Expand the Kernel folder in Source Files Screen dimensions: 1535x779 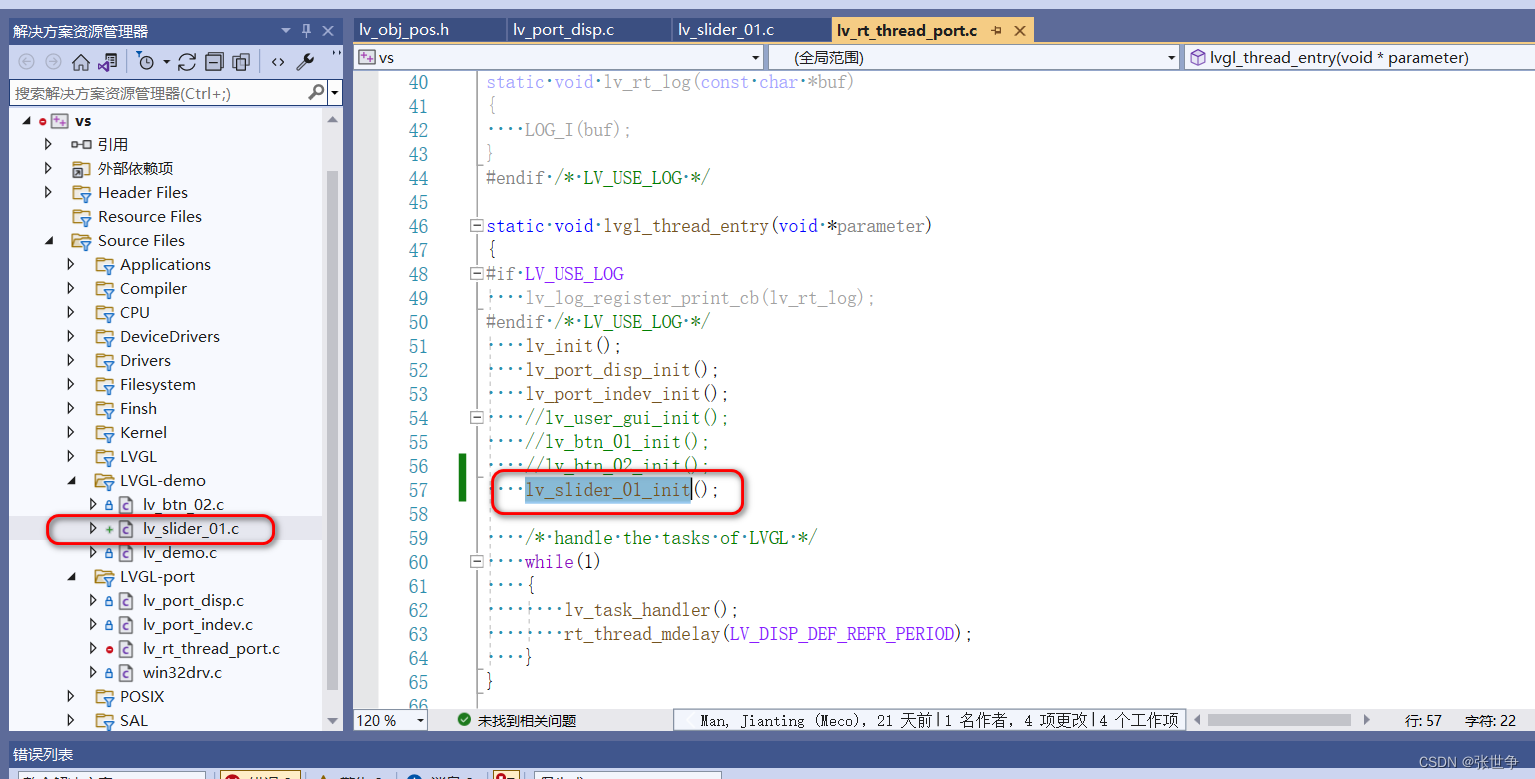(x=70, y=432)
